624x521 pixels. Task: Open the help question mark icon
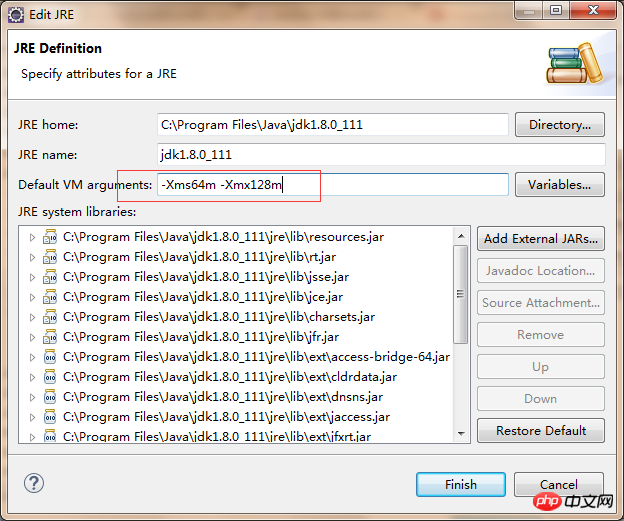[34, 483]
